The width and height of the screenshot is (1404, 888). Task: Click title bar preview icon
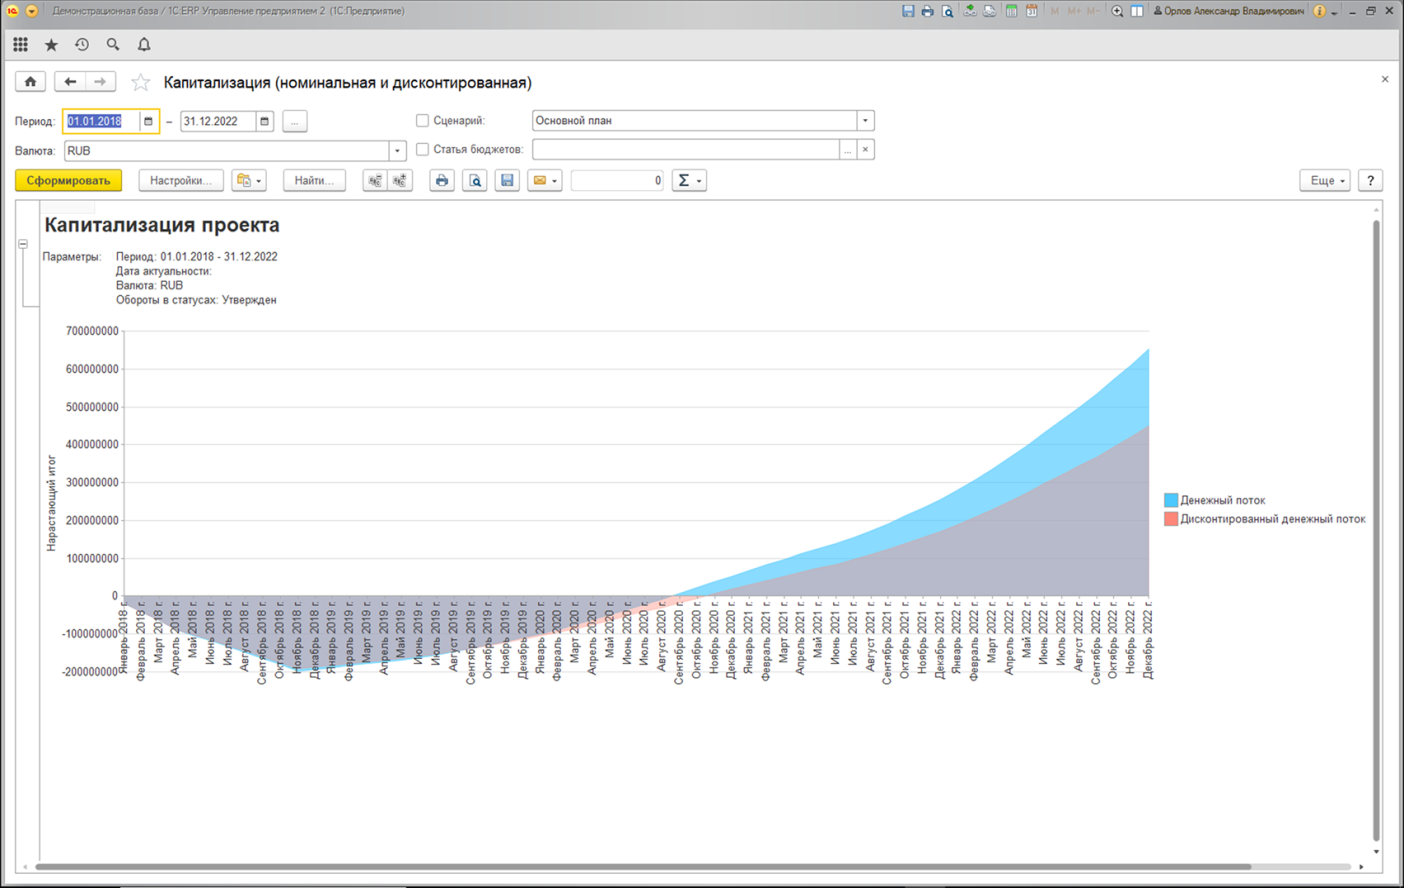947,11
